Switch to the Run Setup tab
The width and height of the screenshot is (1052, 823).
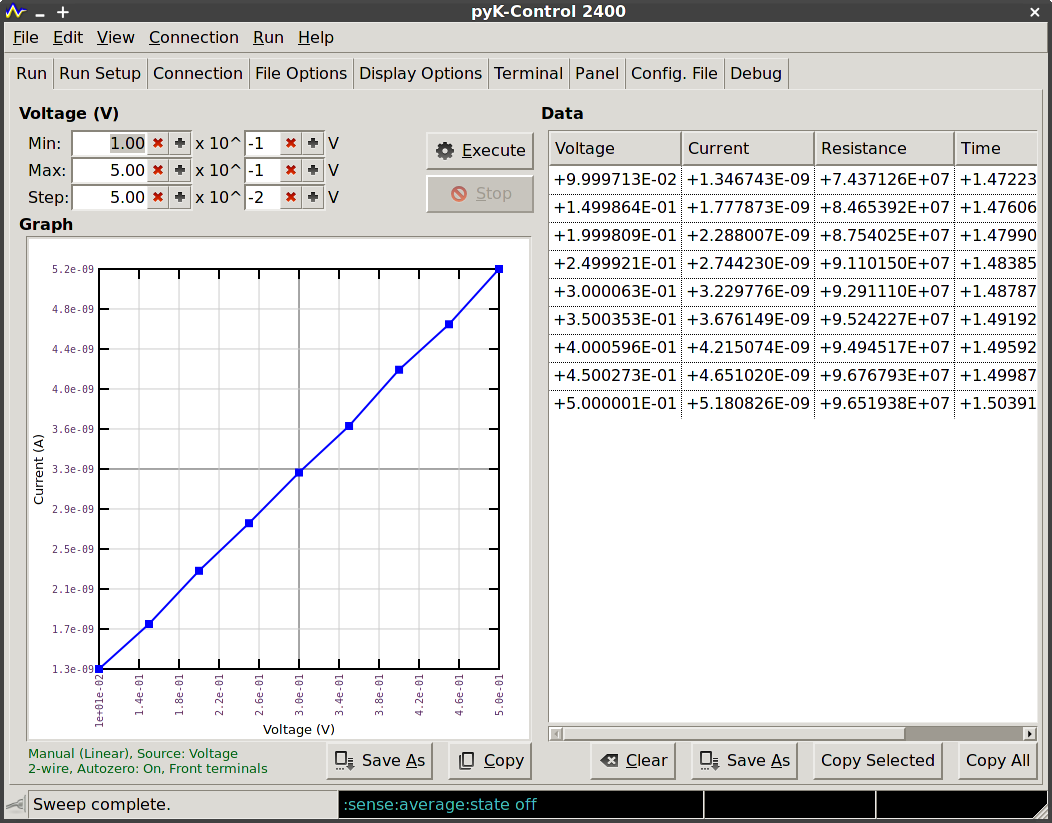coord(100,73)
